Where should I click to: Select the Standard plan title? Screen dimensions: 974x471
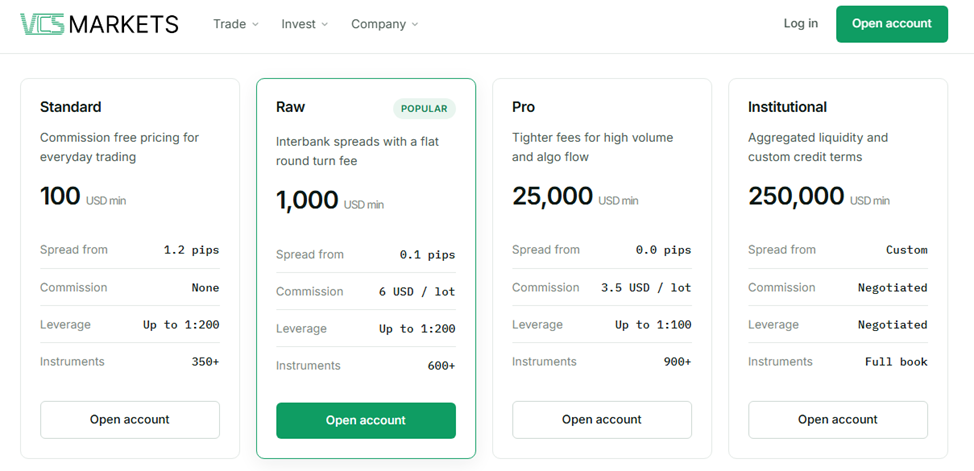point(71,107)
